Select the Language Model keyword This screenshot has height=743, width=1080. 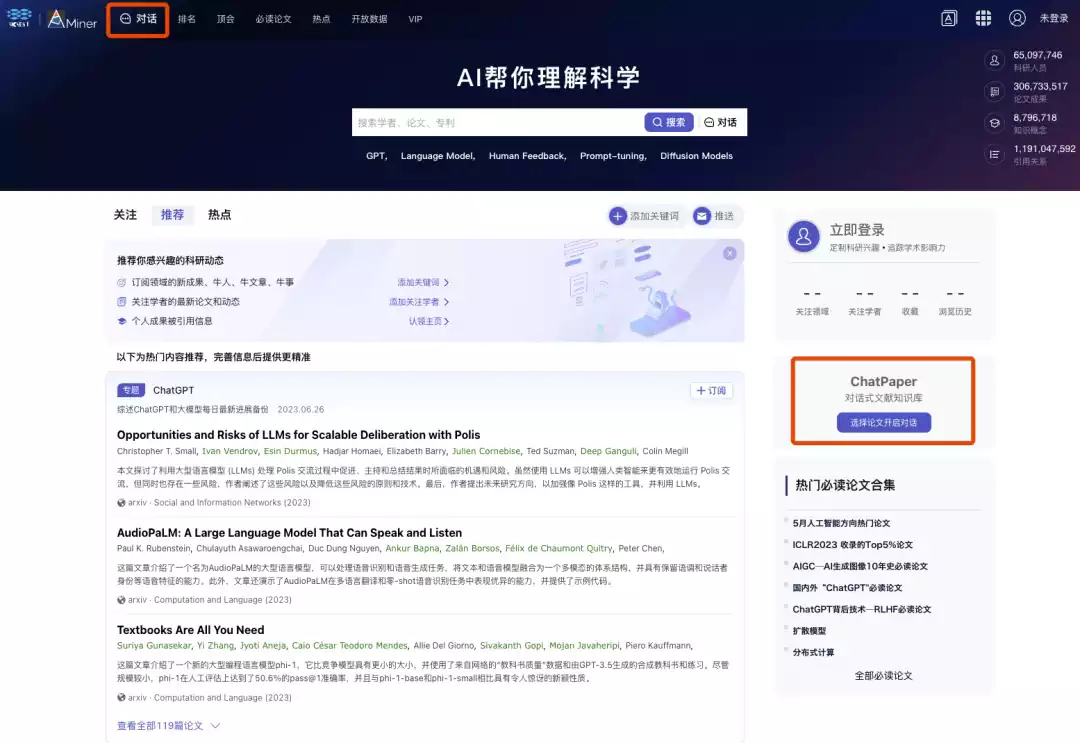[x=437, y=156]
